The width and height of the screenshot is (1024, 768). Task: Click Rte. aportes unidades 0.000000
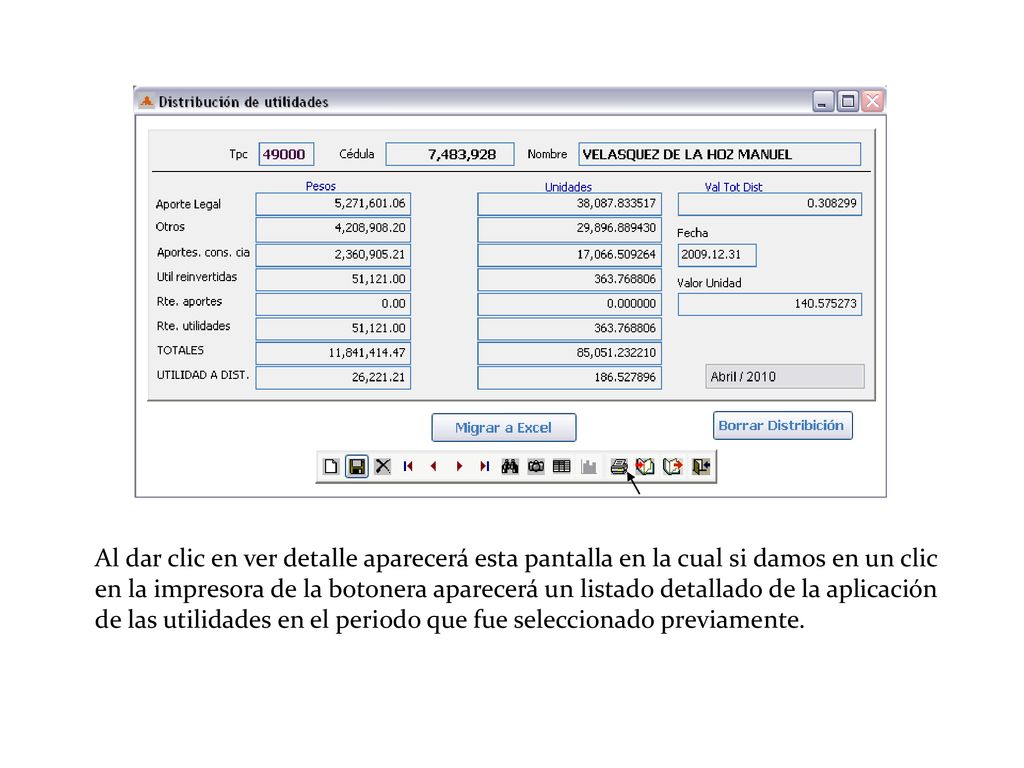pos(569,304)
